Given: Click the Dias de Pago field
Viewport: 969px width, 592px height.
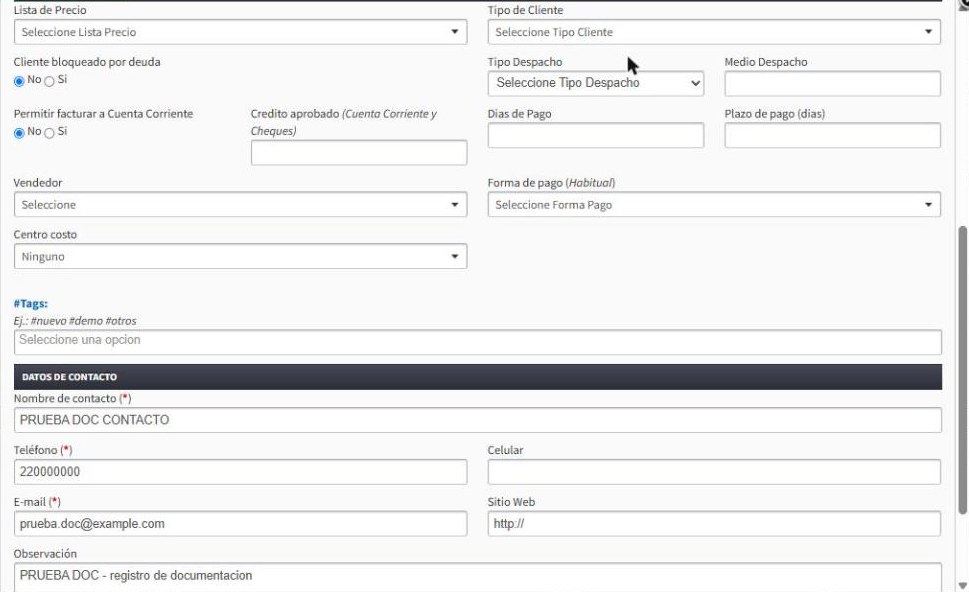Looking at the screenshot, I should (596, 135).
